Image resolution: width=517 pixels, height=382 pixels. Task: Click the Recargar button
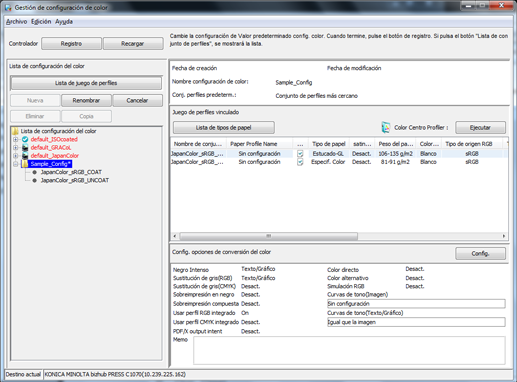(x=133, y=44)
